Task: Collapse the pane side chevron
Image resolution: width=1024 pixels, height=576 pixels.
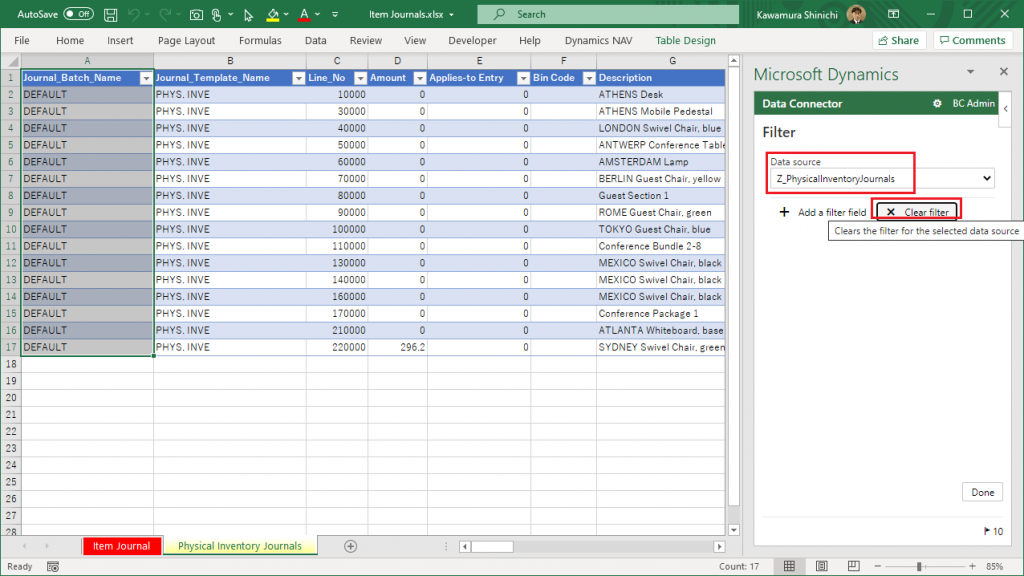Action: [1006, 109]
